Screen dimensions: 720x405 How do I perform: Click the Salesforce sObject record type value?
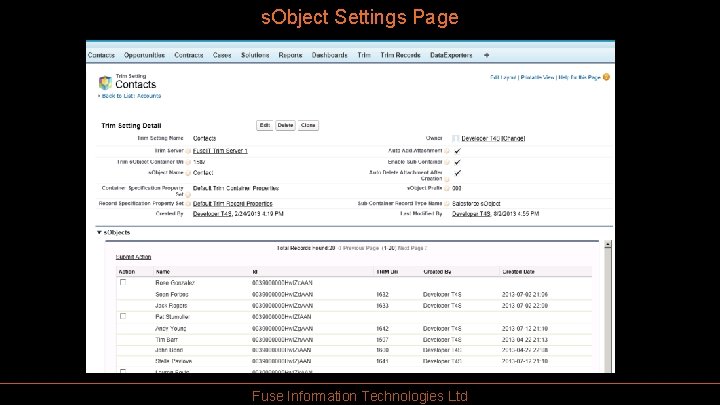click(476, 203)
